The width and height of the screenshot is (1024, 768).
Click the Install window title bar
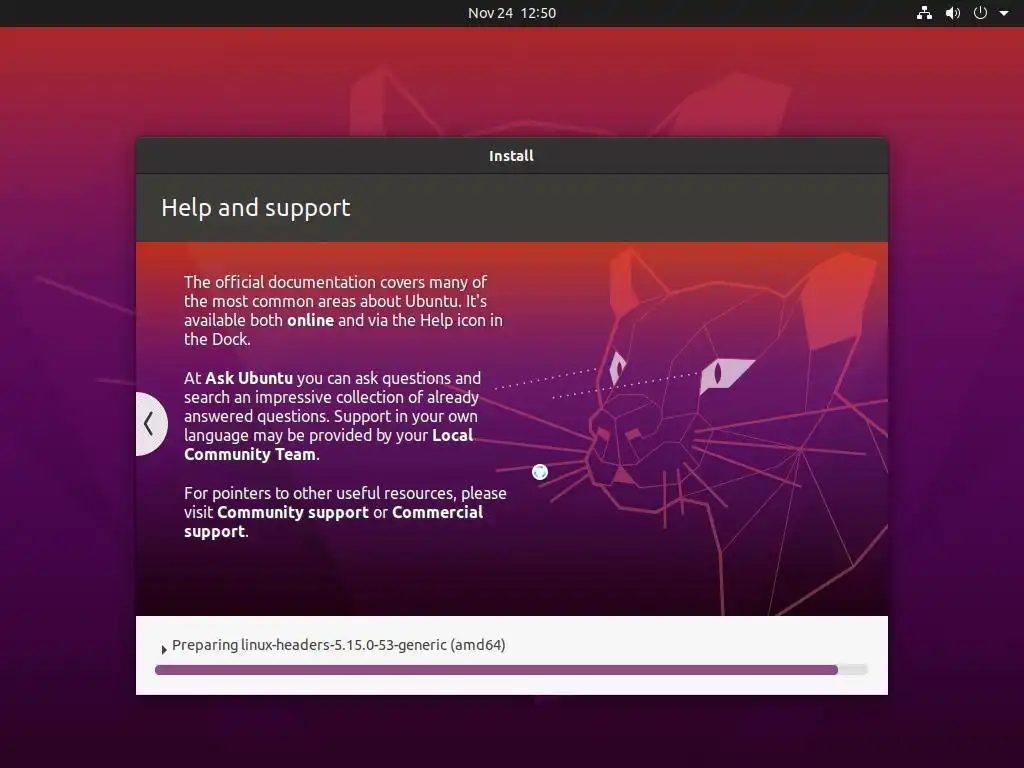tap(511, 155)
